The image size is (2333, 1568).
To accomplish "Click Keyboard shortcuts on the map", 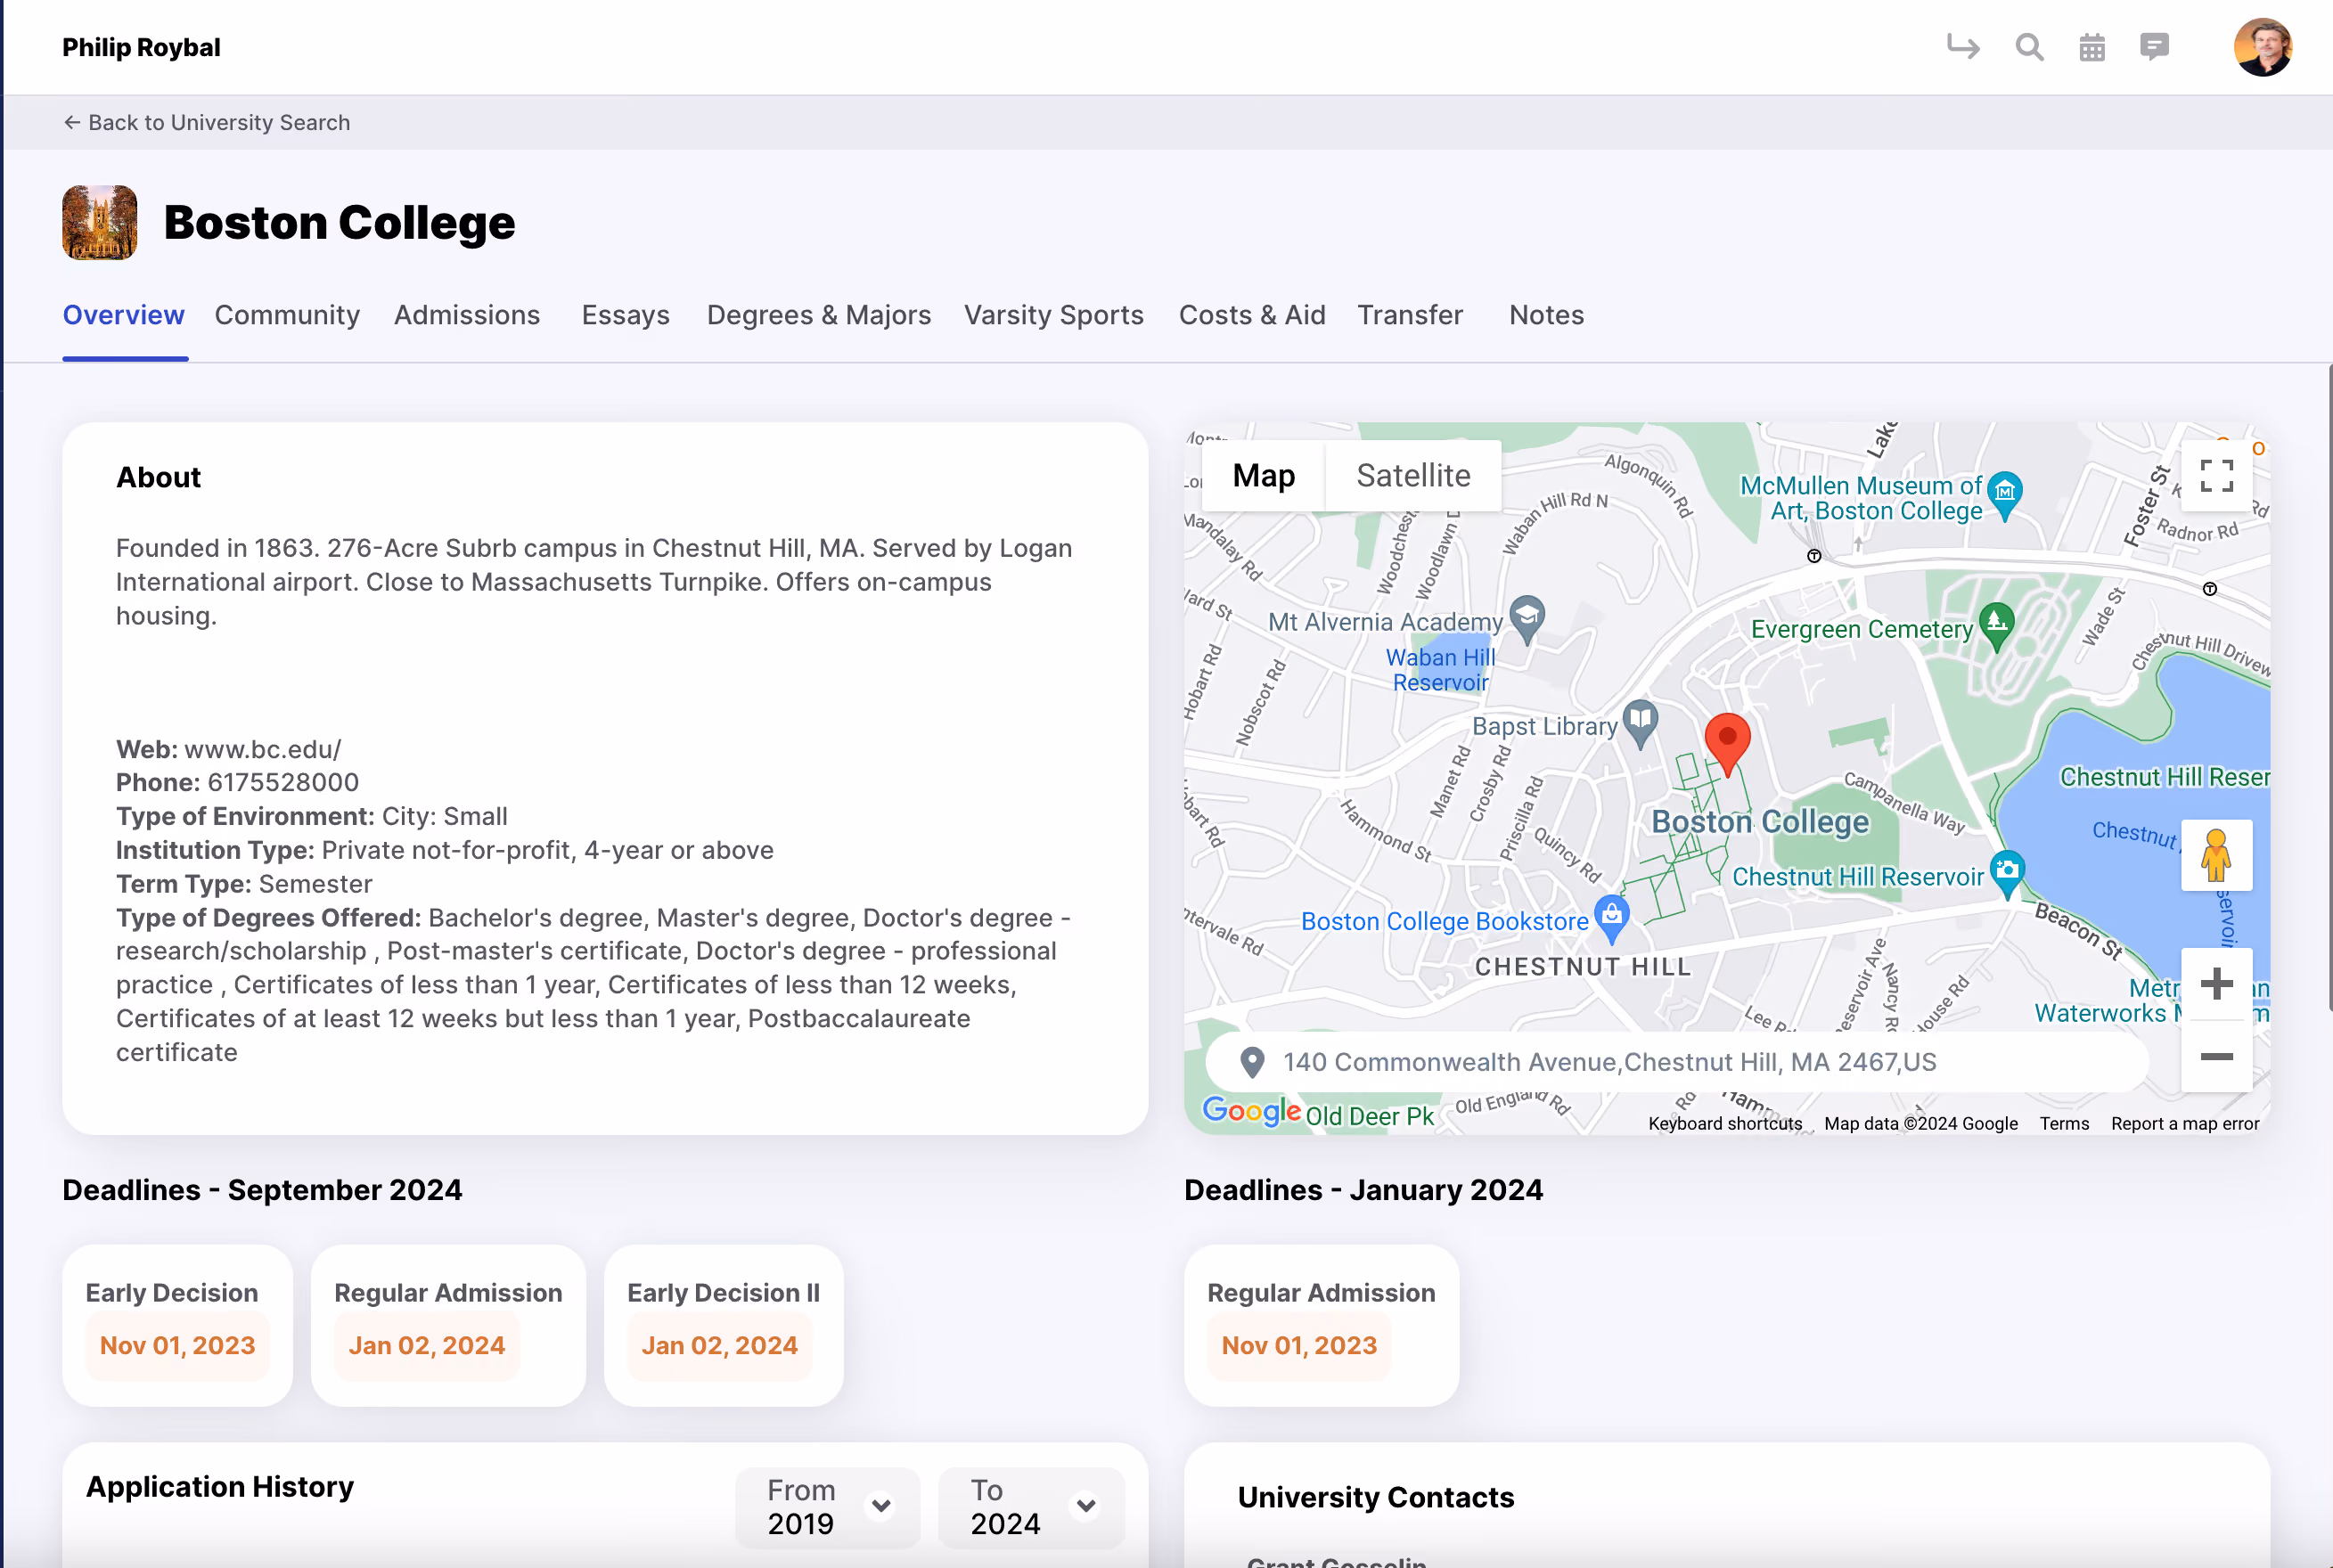I will tap(1725, 1124).
